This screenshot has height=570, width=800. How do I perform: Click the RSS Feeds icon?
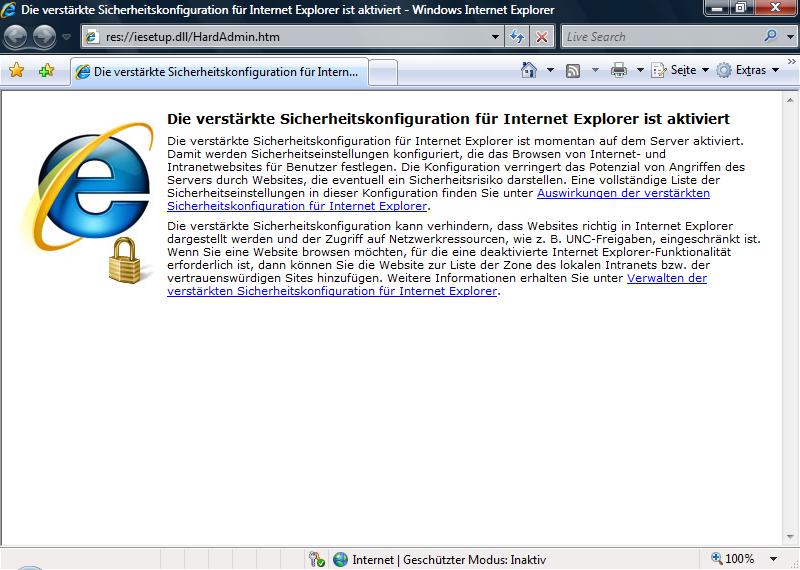[573, 70]
